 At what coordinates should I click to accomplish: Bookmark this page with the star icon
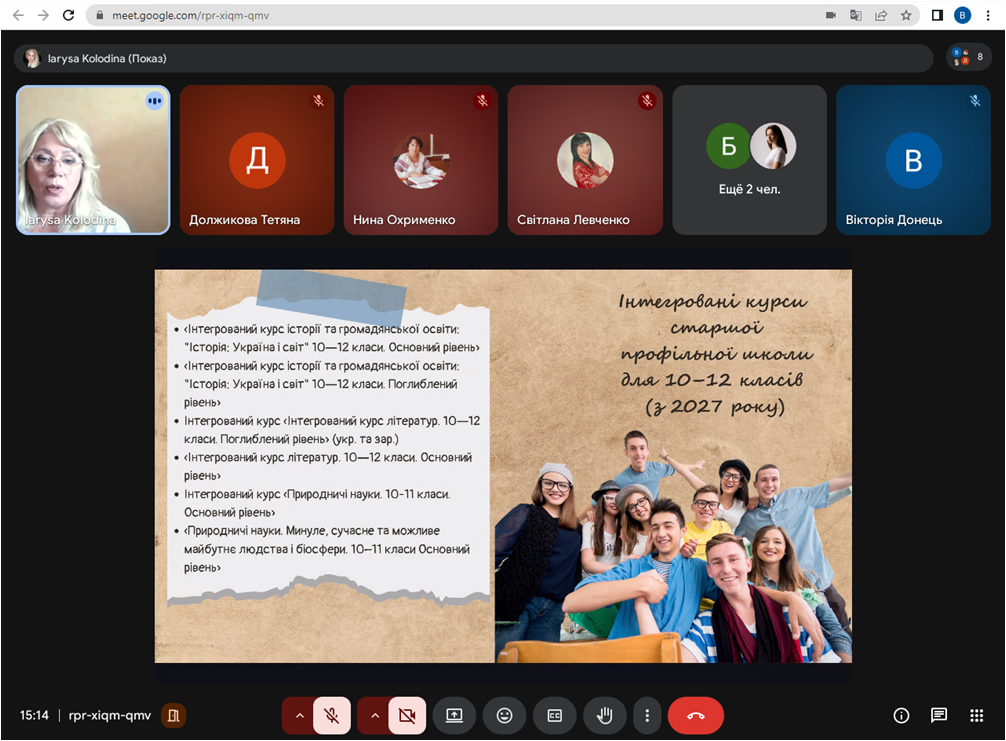point(906,15)
